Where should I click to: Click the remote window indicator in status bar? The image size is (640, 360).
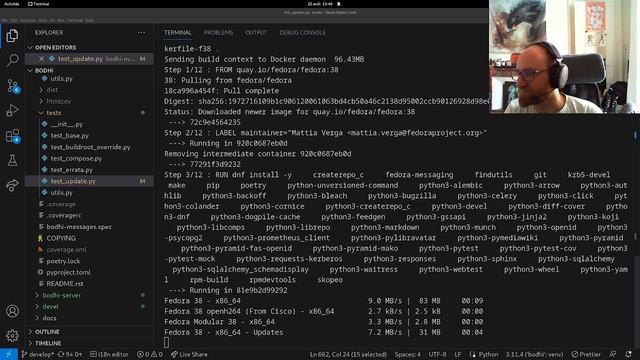(x=9, y=354)
